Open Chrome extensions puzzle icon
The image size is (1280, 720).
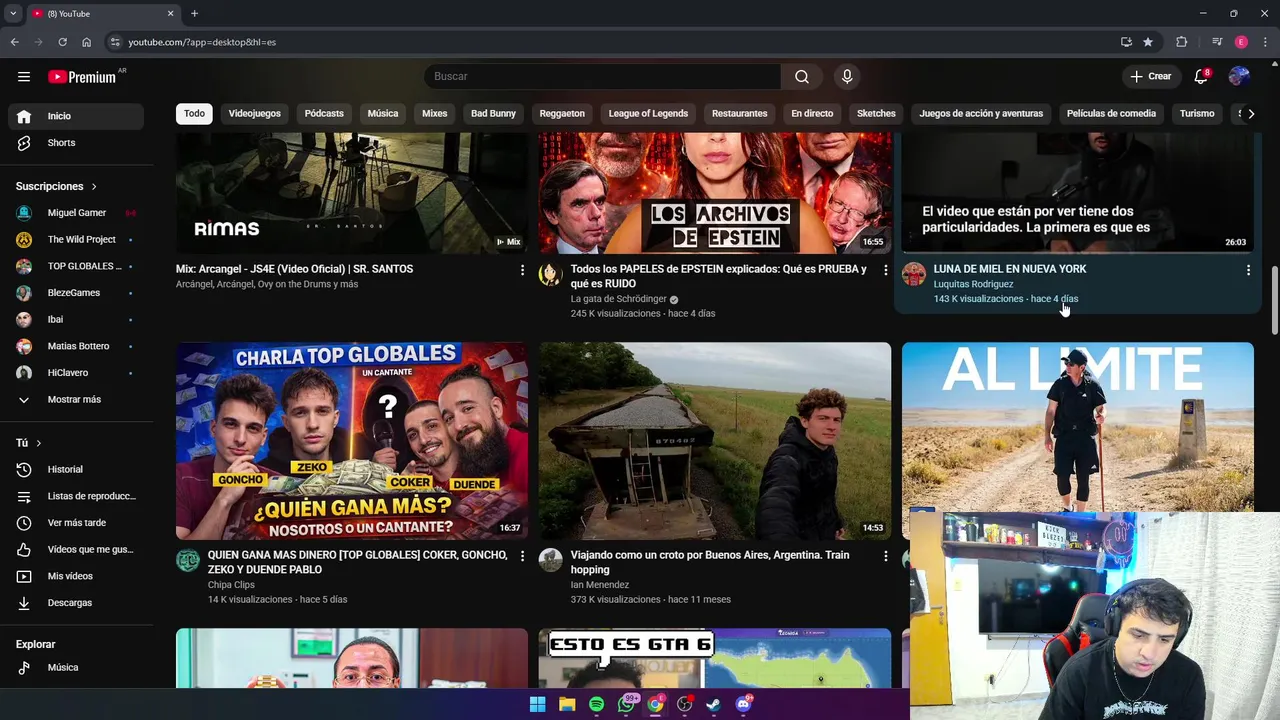click(x=1181, y=42)
